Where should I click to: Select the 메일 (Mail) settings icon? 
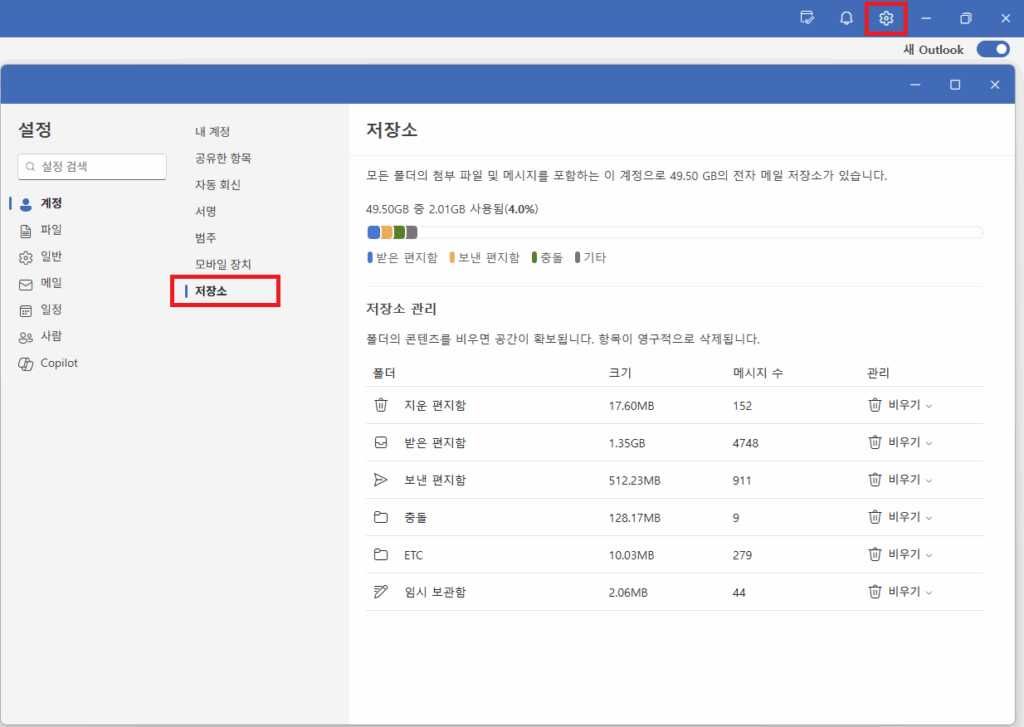point(24,283)
